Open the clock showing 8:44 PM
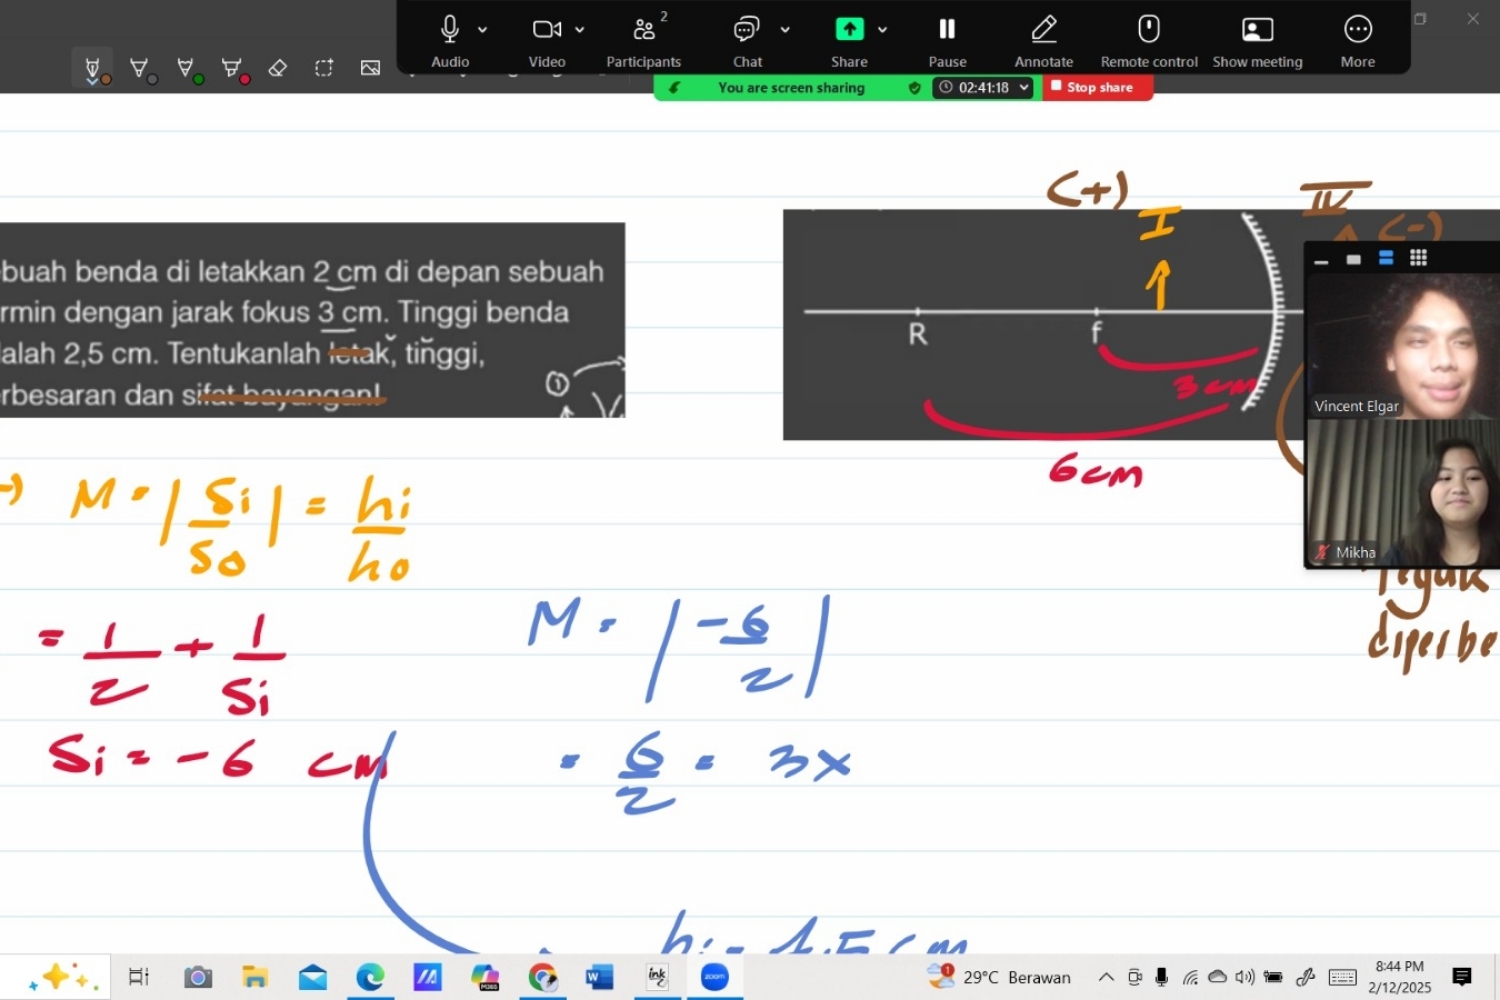 (x=1399, y=977)
